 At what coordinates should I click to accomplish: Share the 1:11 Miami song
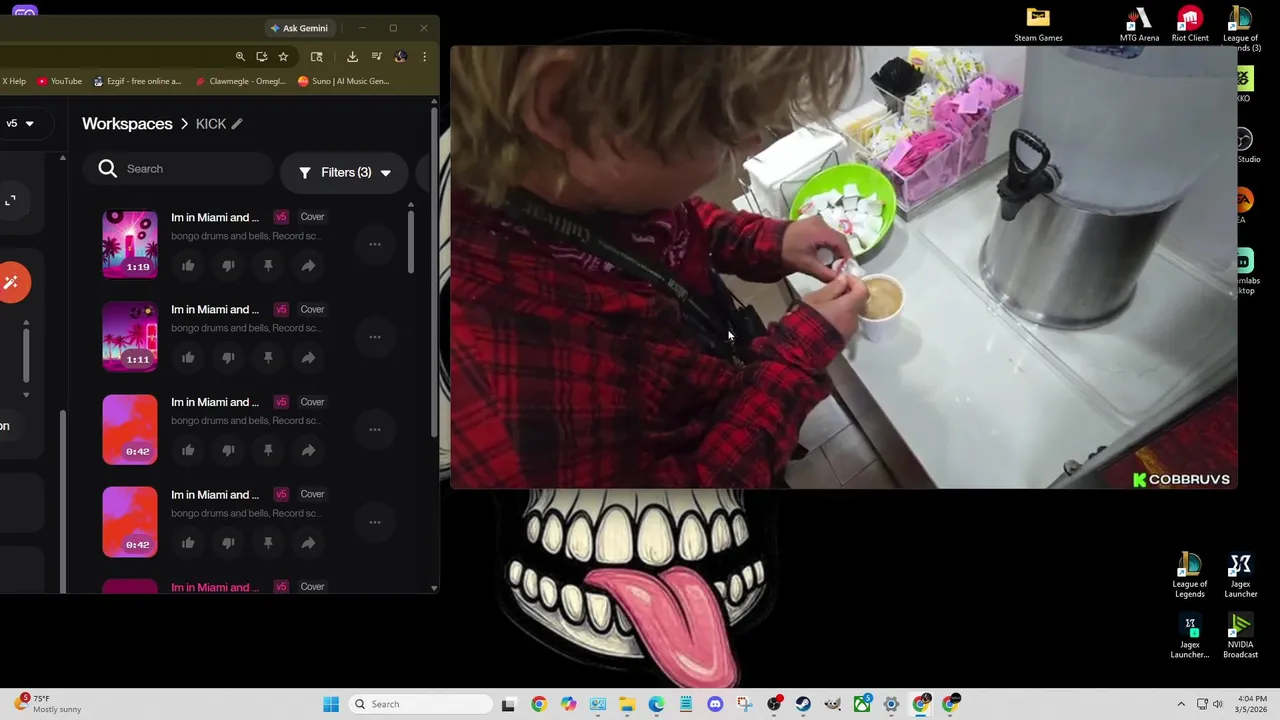[308, 358]
